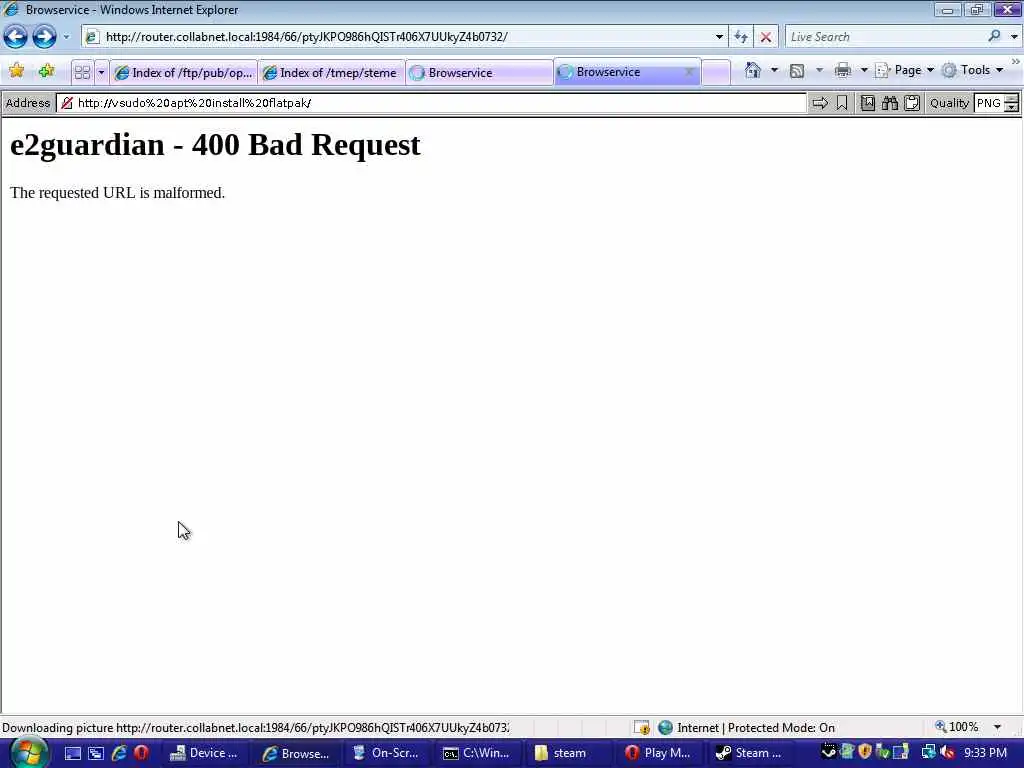The height and width of the screenshot is (768, 1024).
Task: Open the Quick Tabs grid view
Action: tap(82, 72)
